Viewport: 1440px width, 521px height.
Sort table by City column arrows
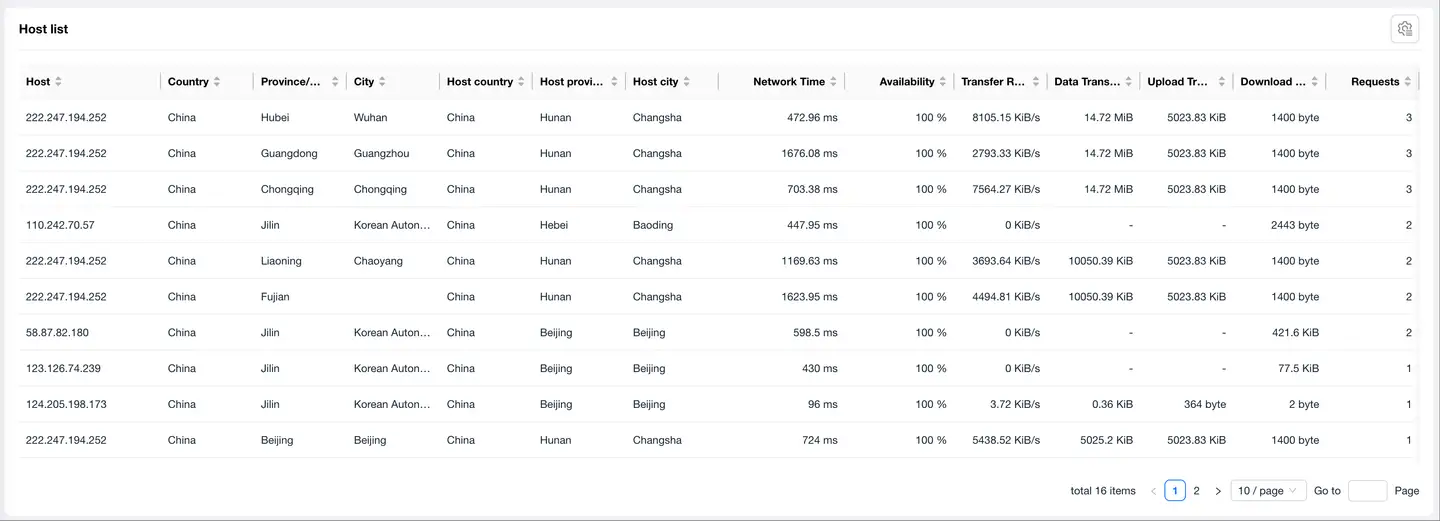point(382,82)
